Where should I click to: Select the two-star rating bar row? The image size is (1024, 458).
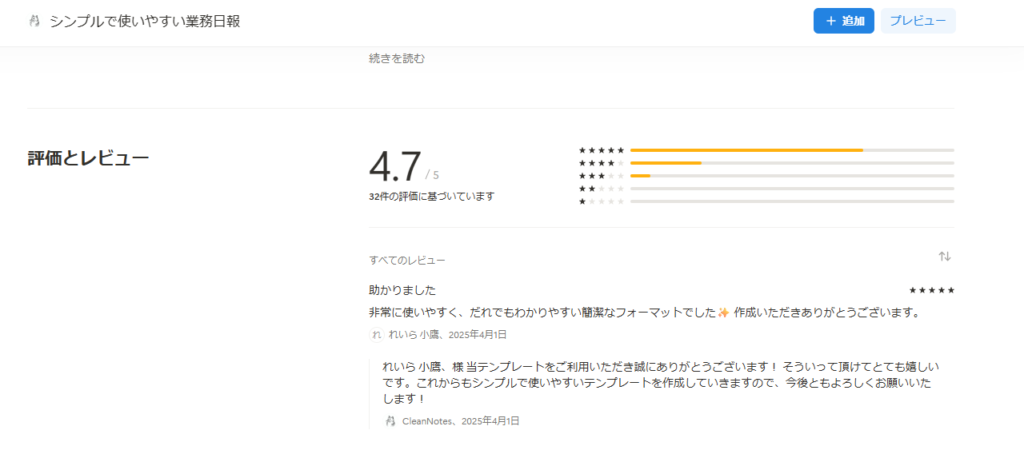tap(766, 189)
